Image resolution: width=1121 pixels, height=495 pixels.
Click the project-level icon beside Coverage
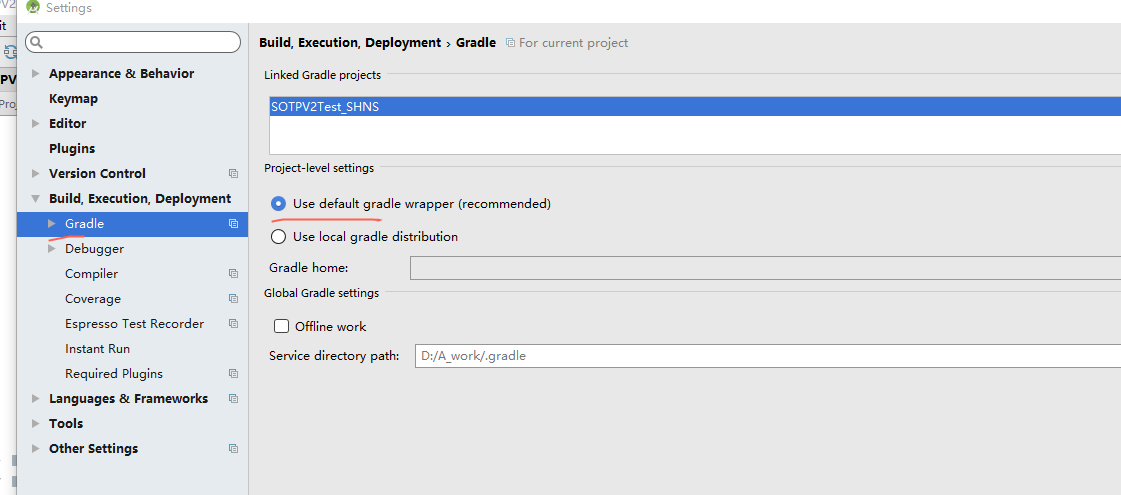(x=233, y=299)
